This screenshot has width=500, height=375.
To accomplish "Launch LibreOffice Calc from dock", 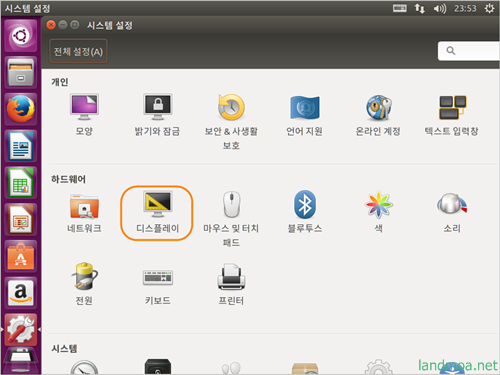I will tap(21, 183).
